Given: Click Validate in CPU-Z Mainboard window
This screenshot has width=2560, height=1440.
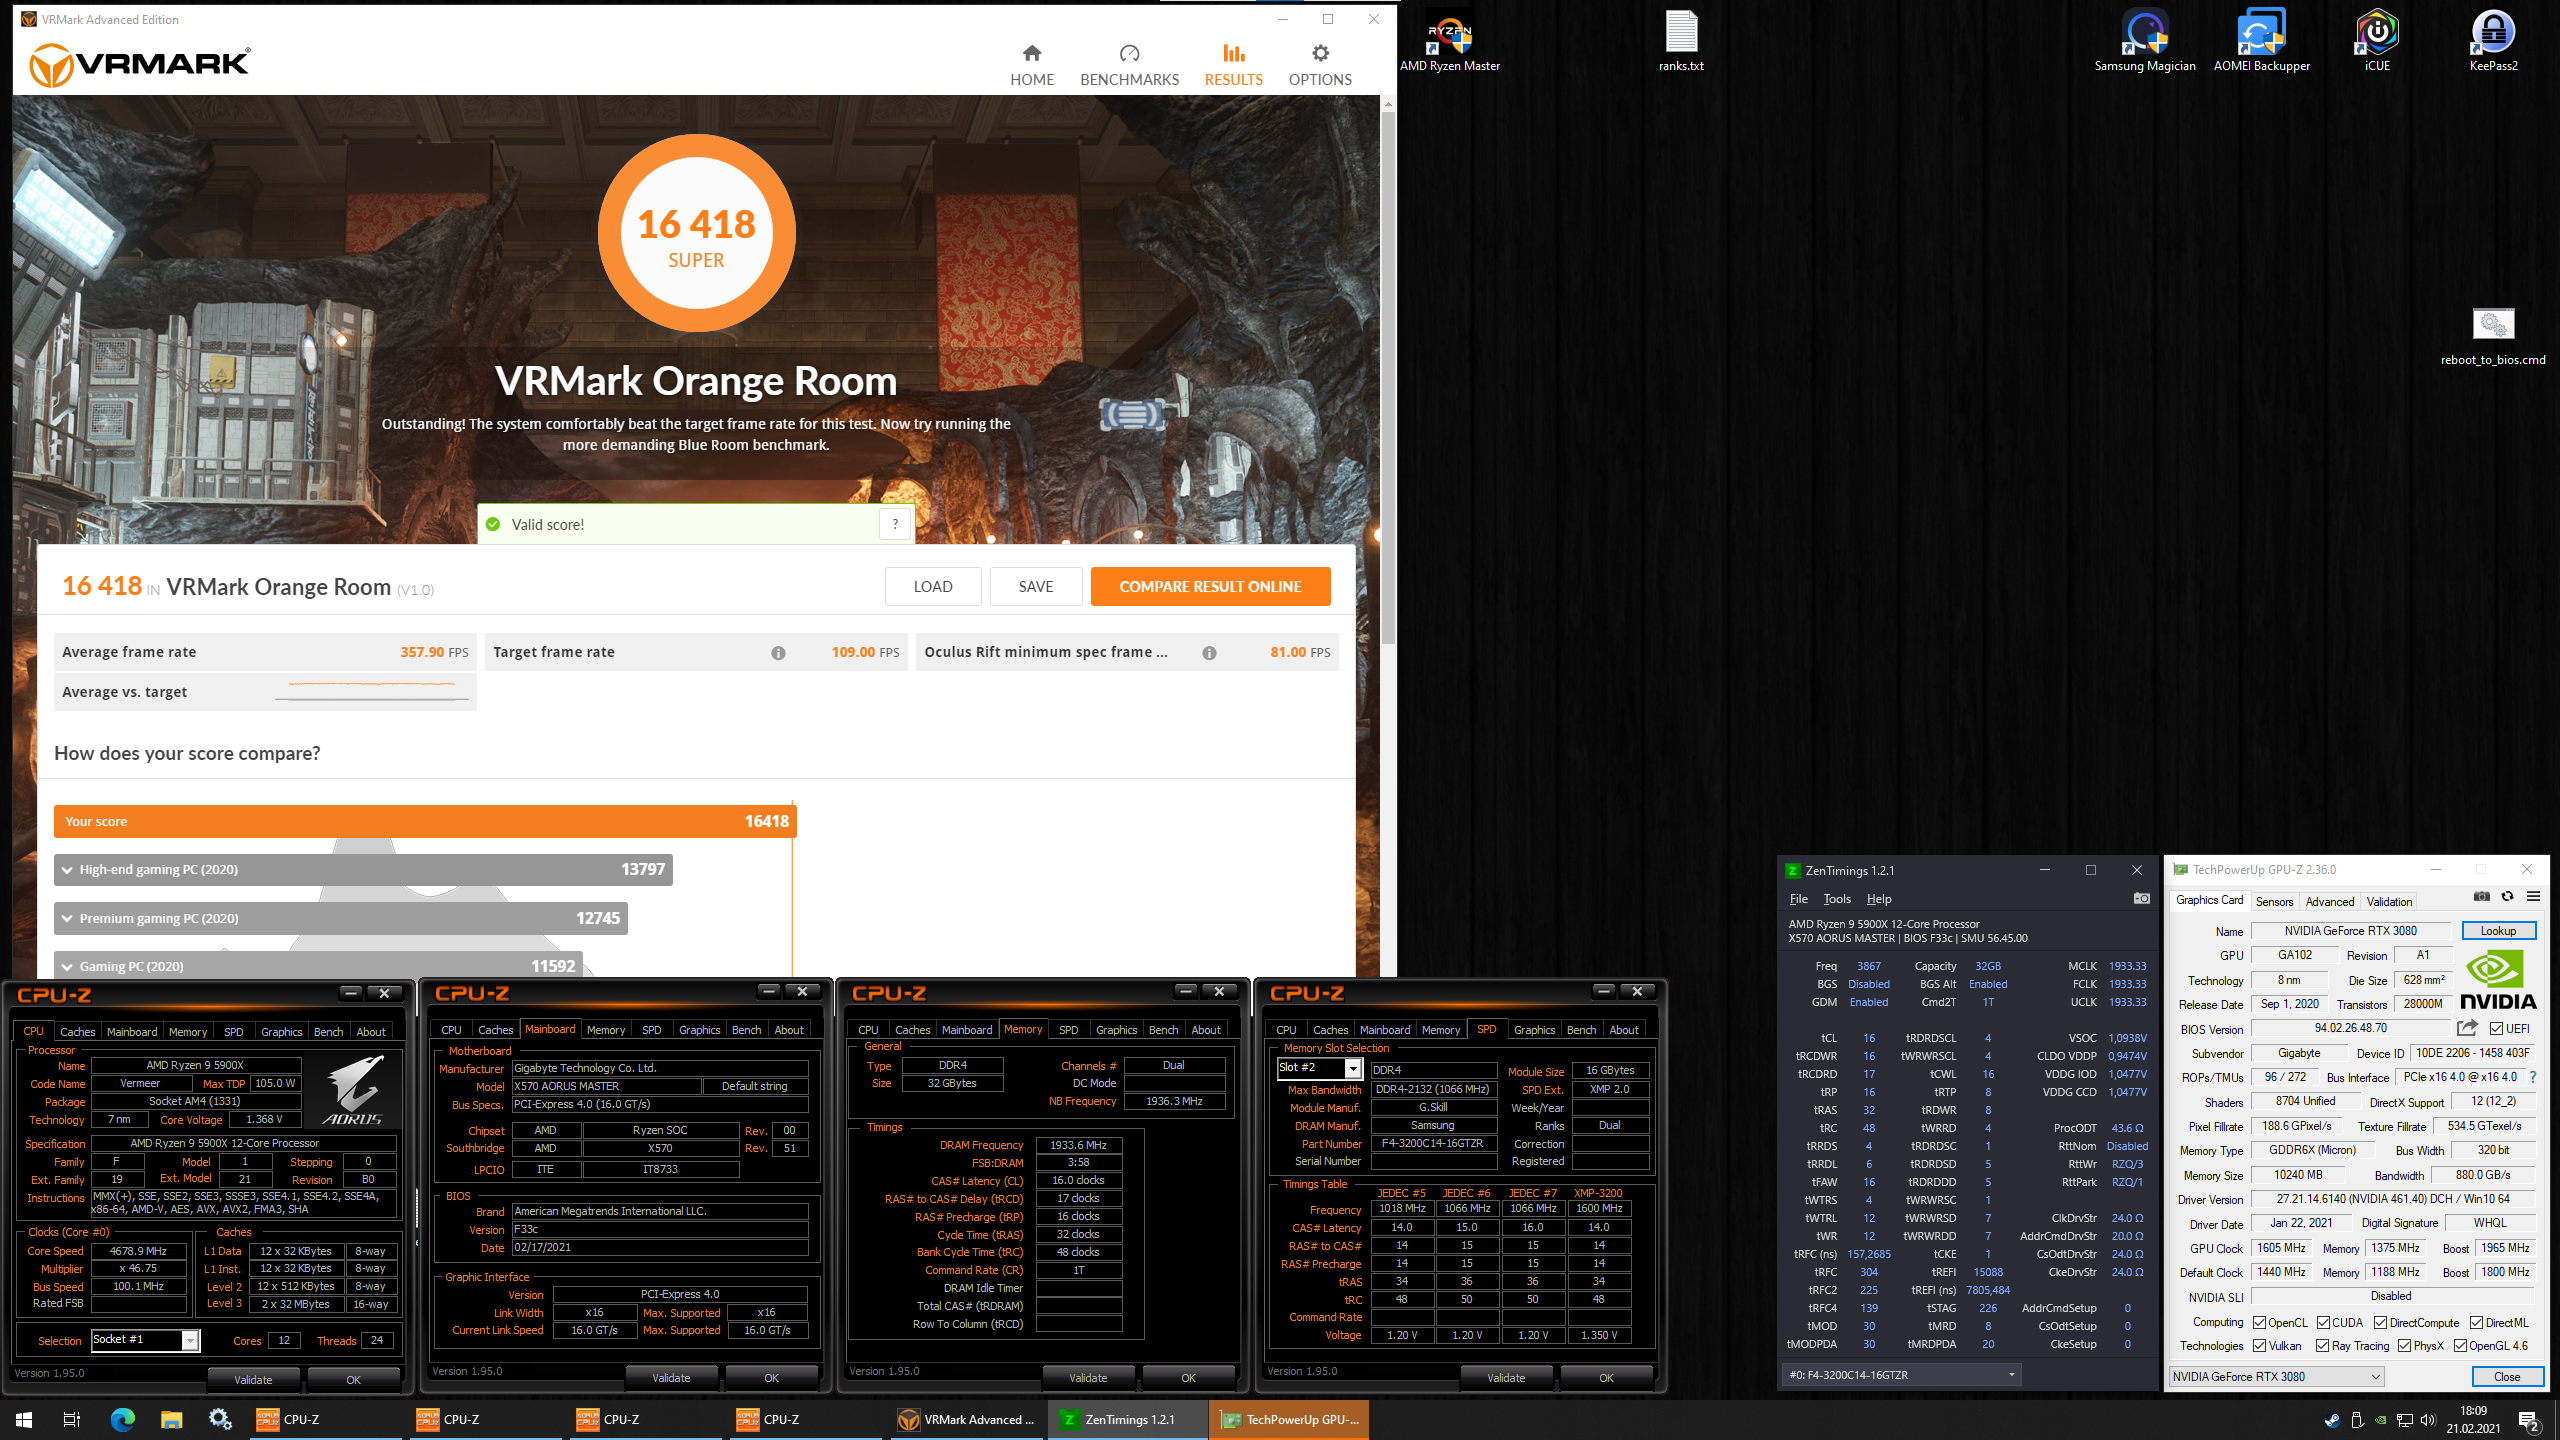Looking at the screenshot, I should tap(671, 1378).
